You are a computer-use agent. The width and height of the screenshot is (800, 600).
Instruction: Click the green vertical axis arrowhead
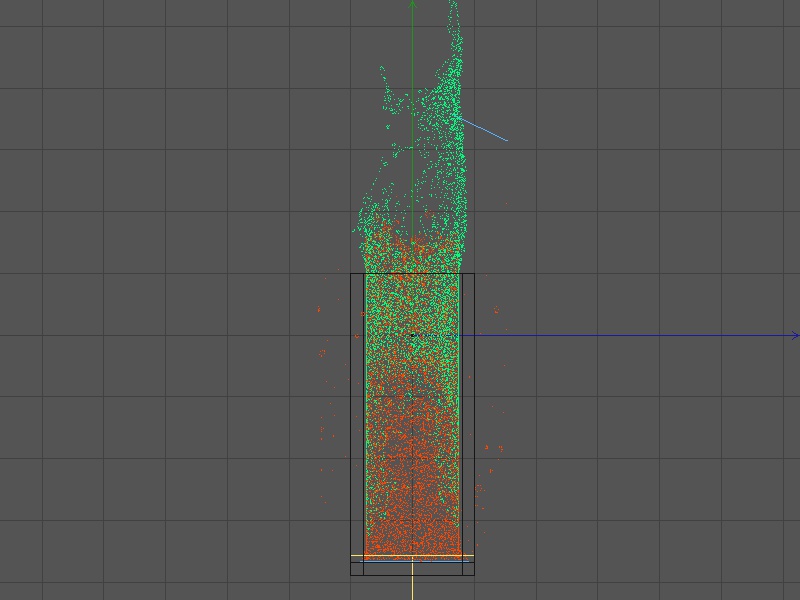pyautogui.click(x=412, y=4)
